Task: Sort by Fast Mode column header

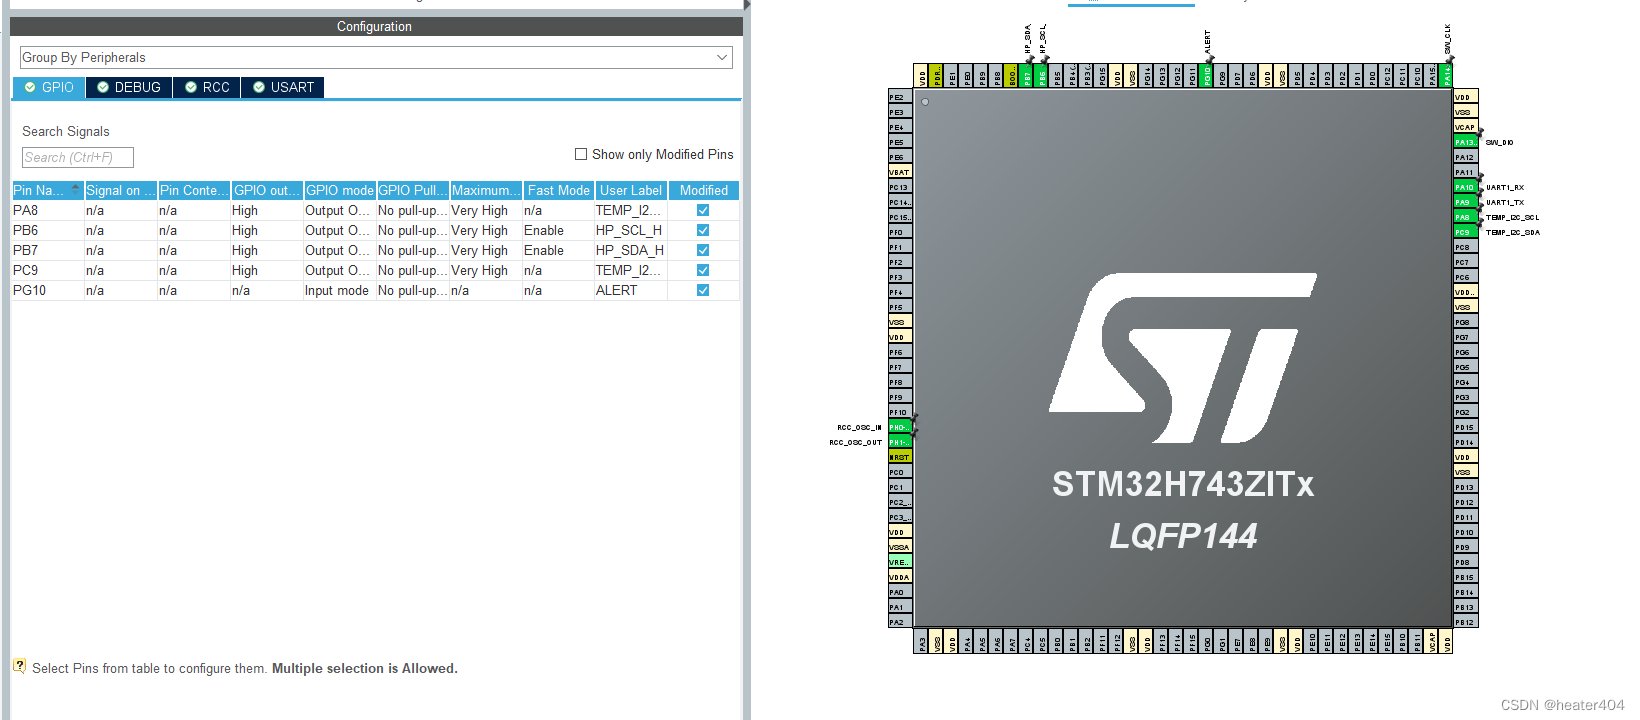Action: coord(559,190)
